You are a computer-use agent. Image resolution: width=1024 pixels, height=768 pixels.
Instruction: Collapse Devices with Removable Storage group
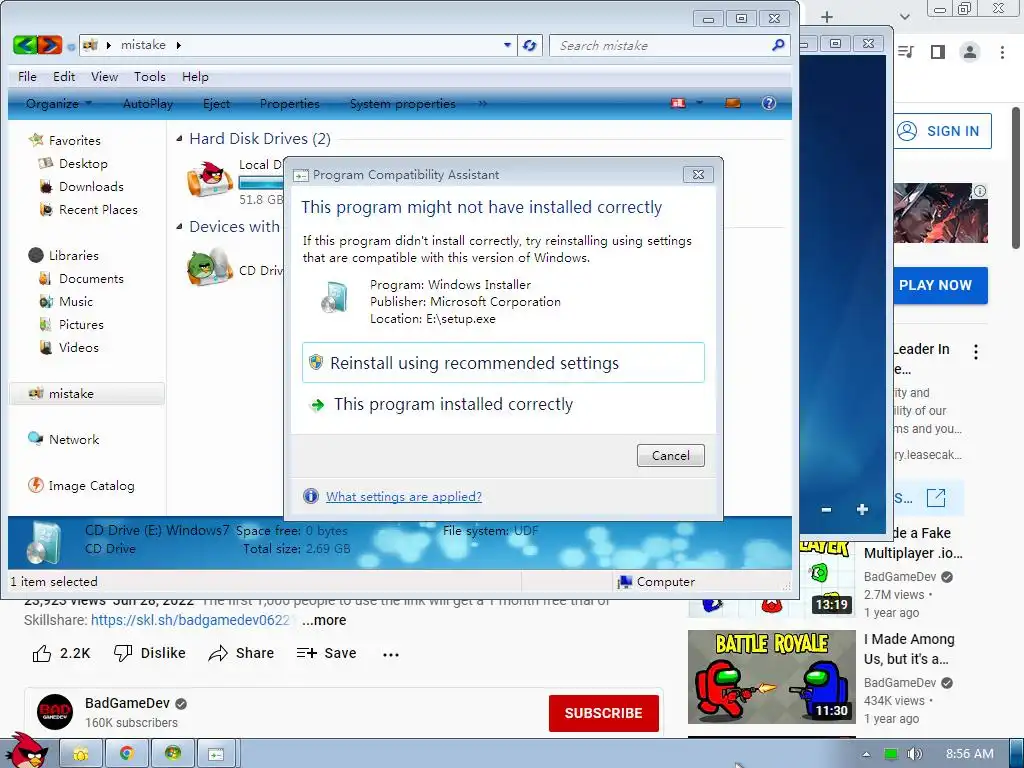[180, 227]
